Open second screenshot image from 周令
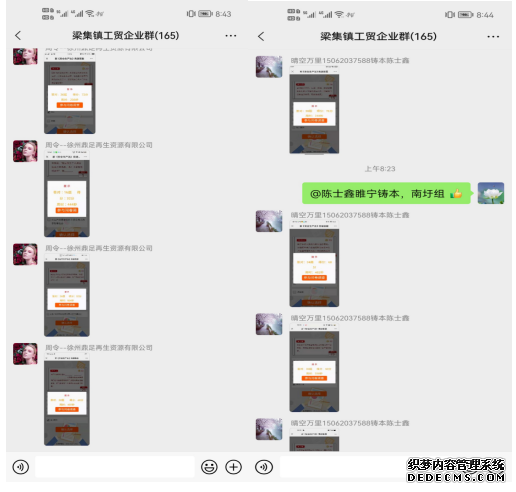 (x=67, y=194)
